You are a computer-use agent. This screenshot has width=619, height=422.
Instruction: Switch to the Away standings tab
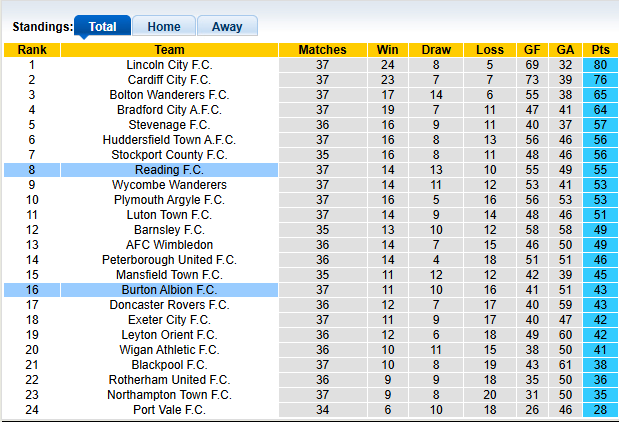(x=227, y=27)
